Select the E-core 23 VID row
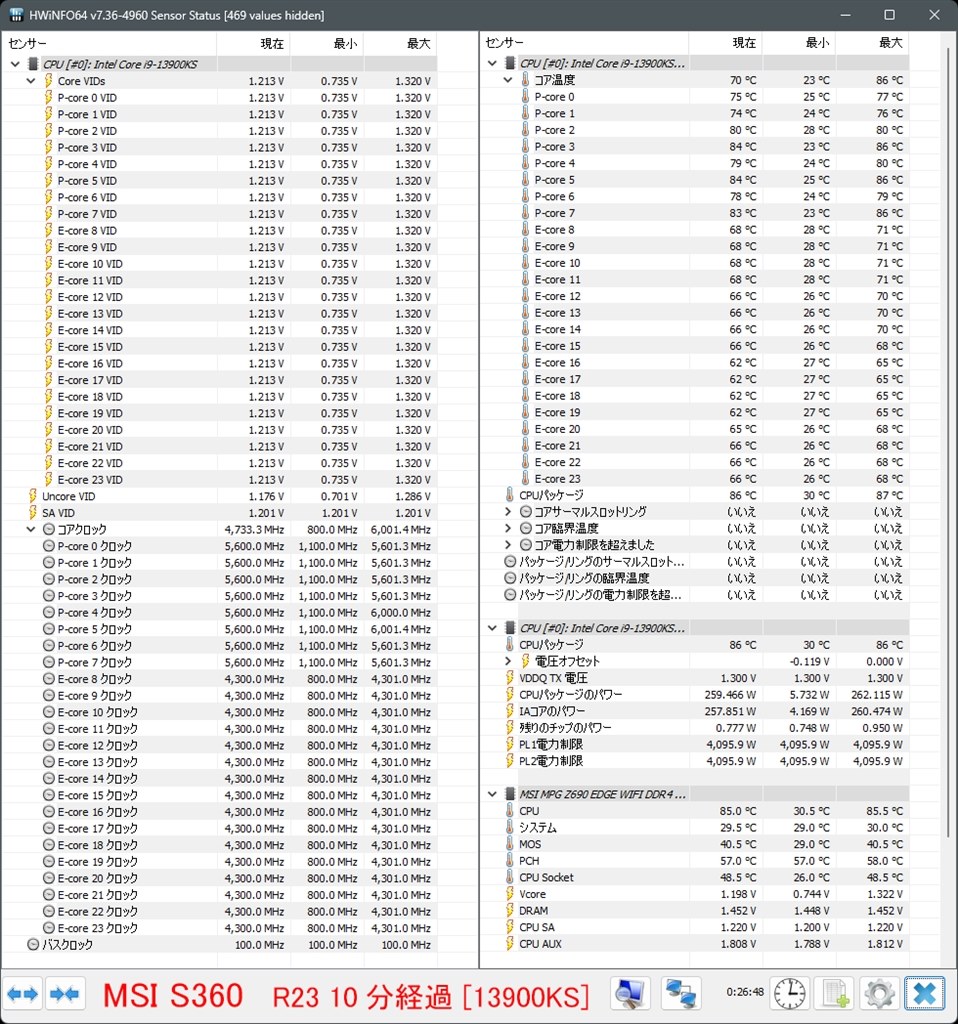 click(x=220, y=479)
